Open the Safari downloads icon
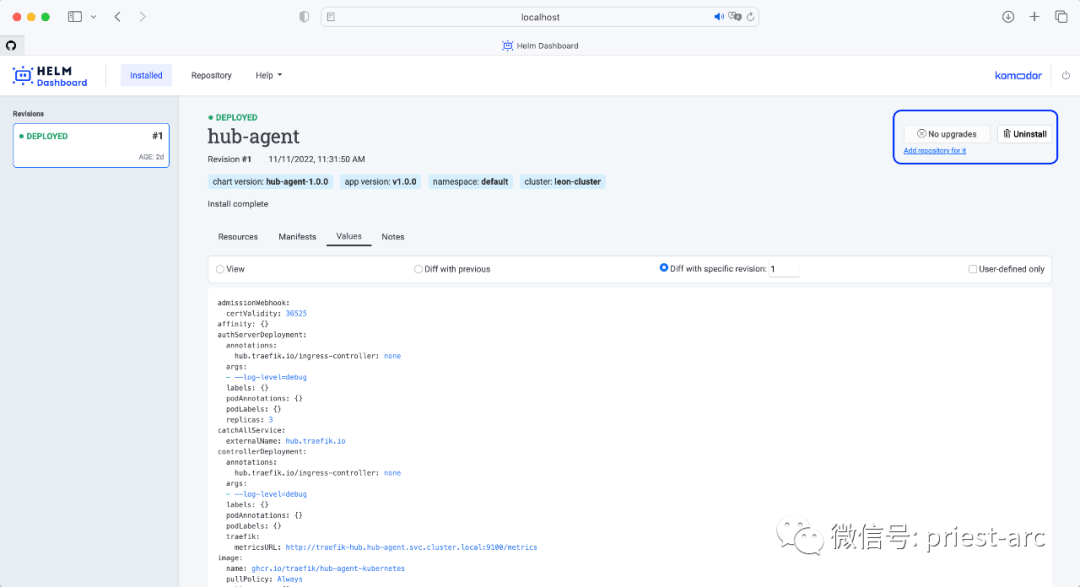Screen dimensions: 1080x587 [x=1008, y=17]
